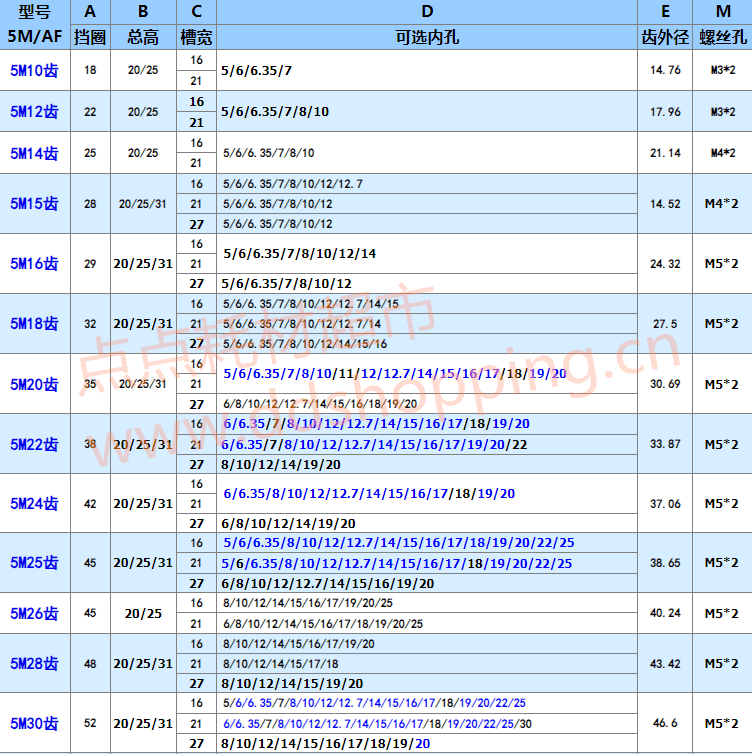Click tooth diameter value 14.52
This screenshot has width=752, height=754.
(665, 204)
